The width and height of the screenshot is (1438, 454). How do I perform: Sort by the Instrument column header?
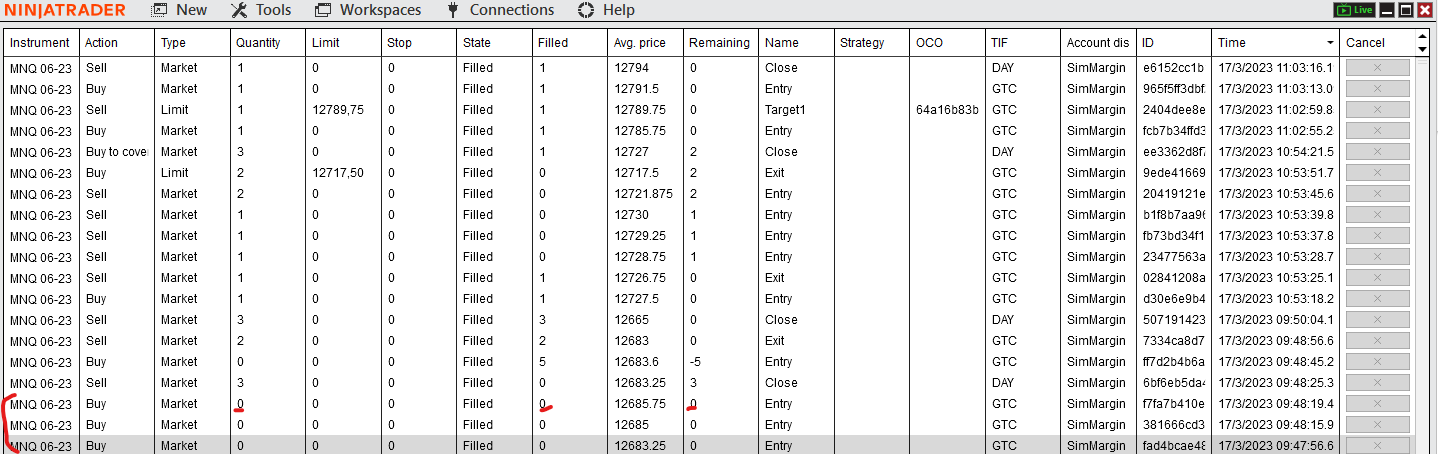tap(40, 43)
